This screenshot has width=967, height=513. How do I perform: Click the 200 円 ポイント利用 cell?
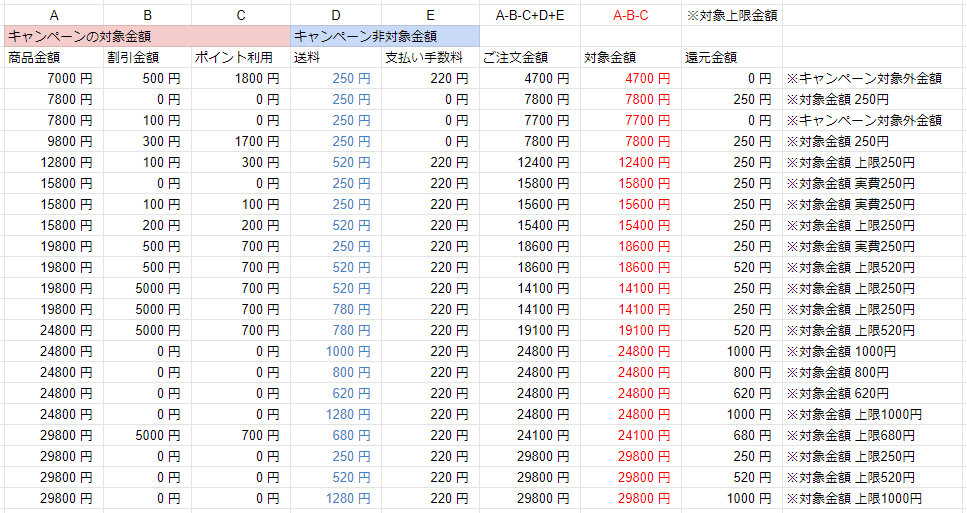(241, 225)
